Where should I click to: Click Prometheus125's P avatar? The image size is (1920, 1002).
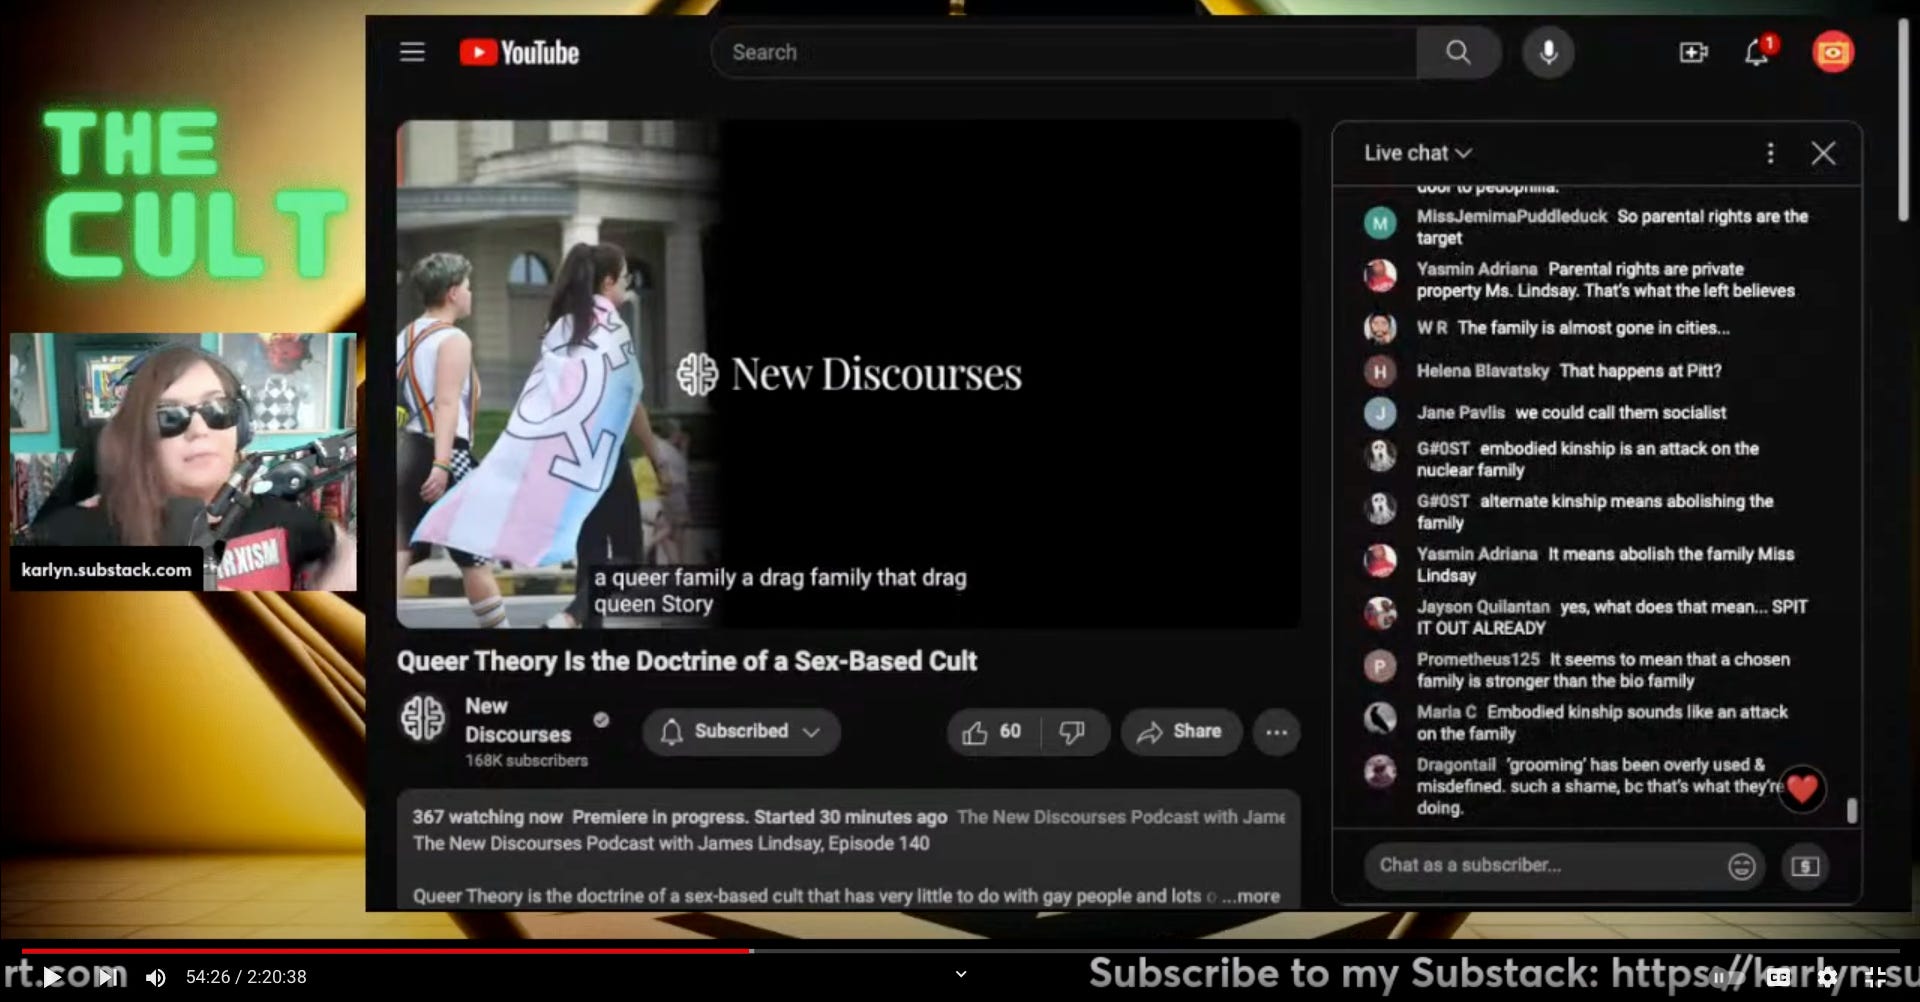[1380, 666]
